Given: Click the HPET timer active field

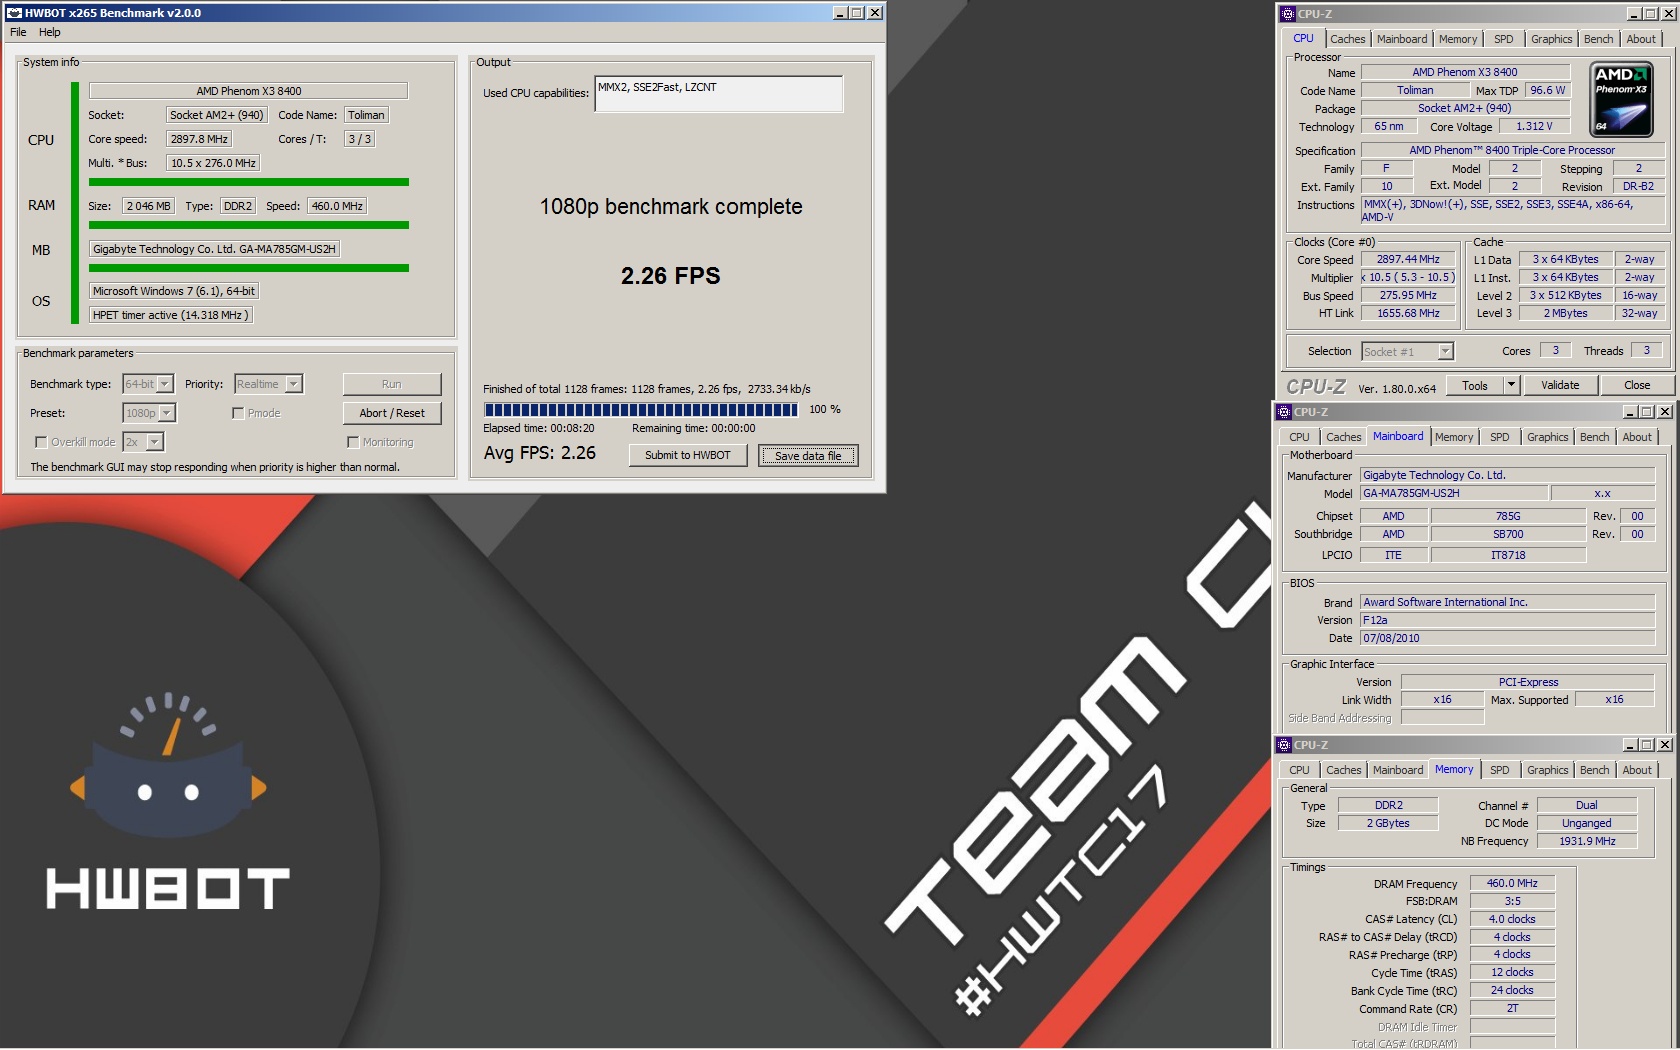Looking at the screenshot, I should click(x=171, y=315).
